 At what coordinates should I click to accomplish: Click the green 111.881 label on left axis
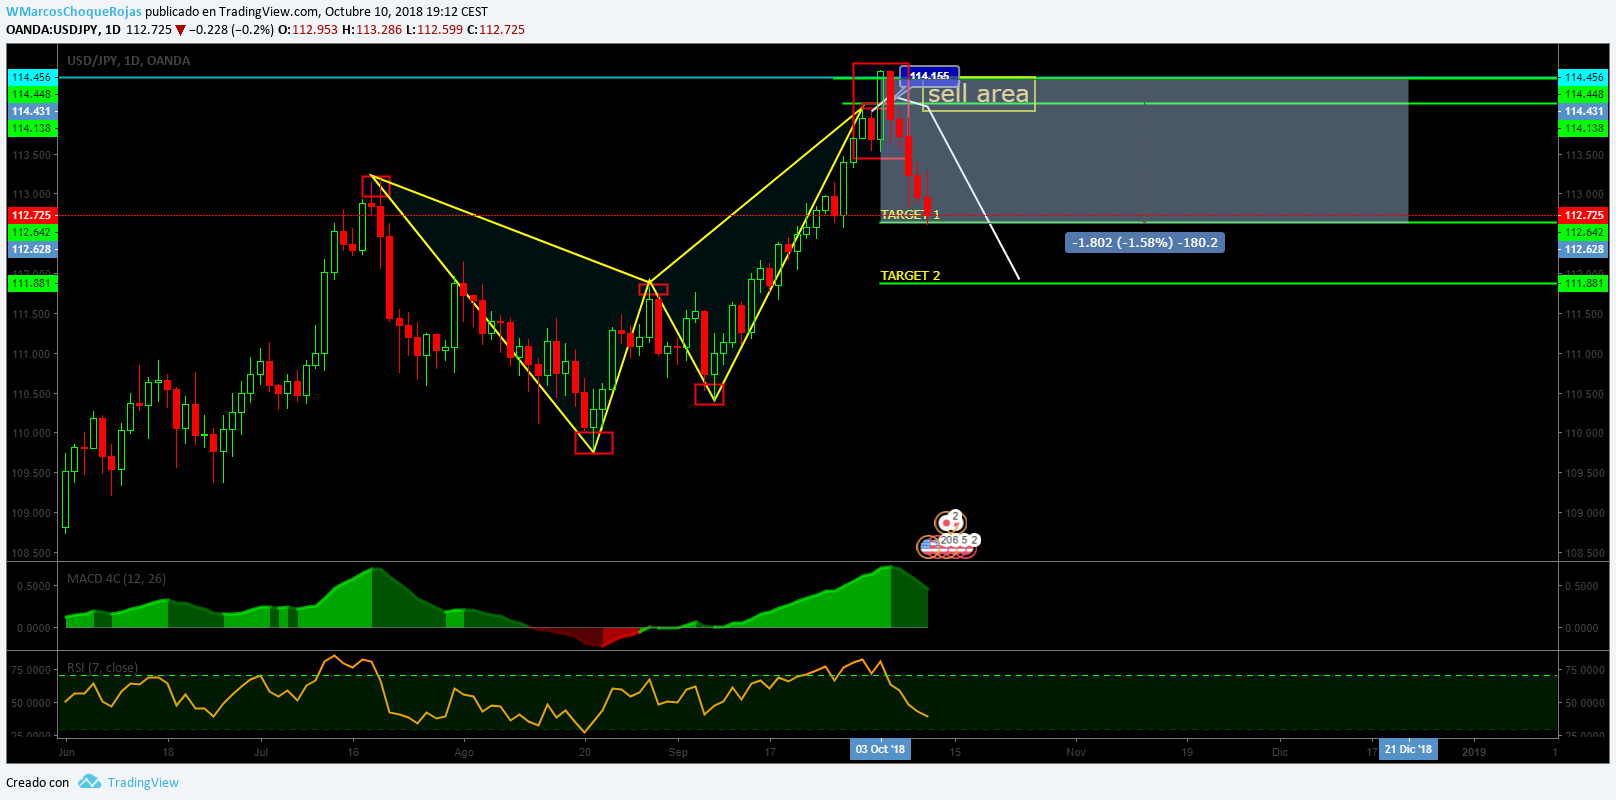click(x=32, y=283)
